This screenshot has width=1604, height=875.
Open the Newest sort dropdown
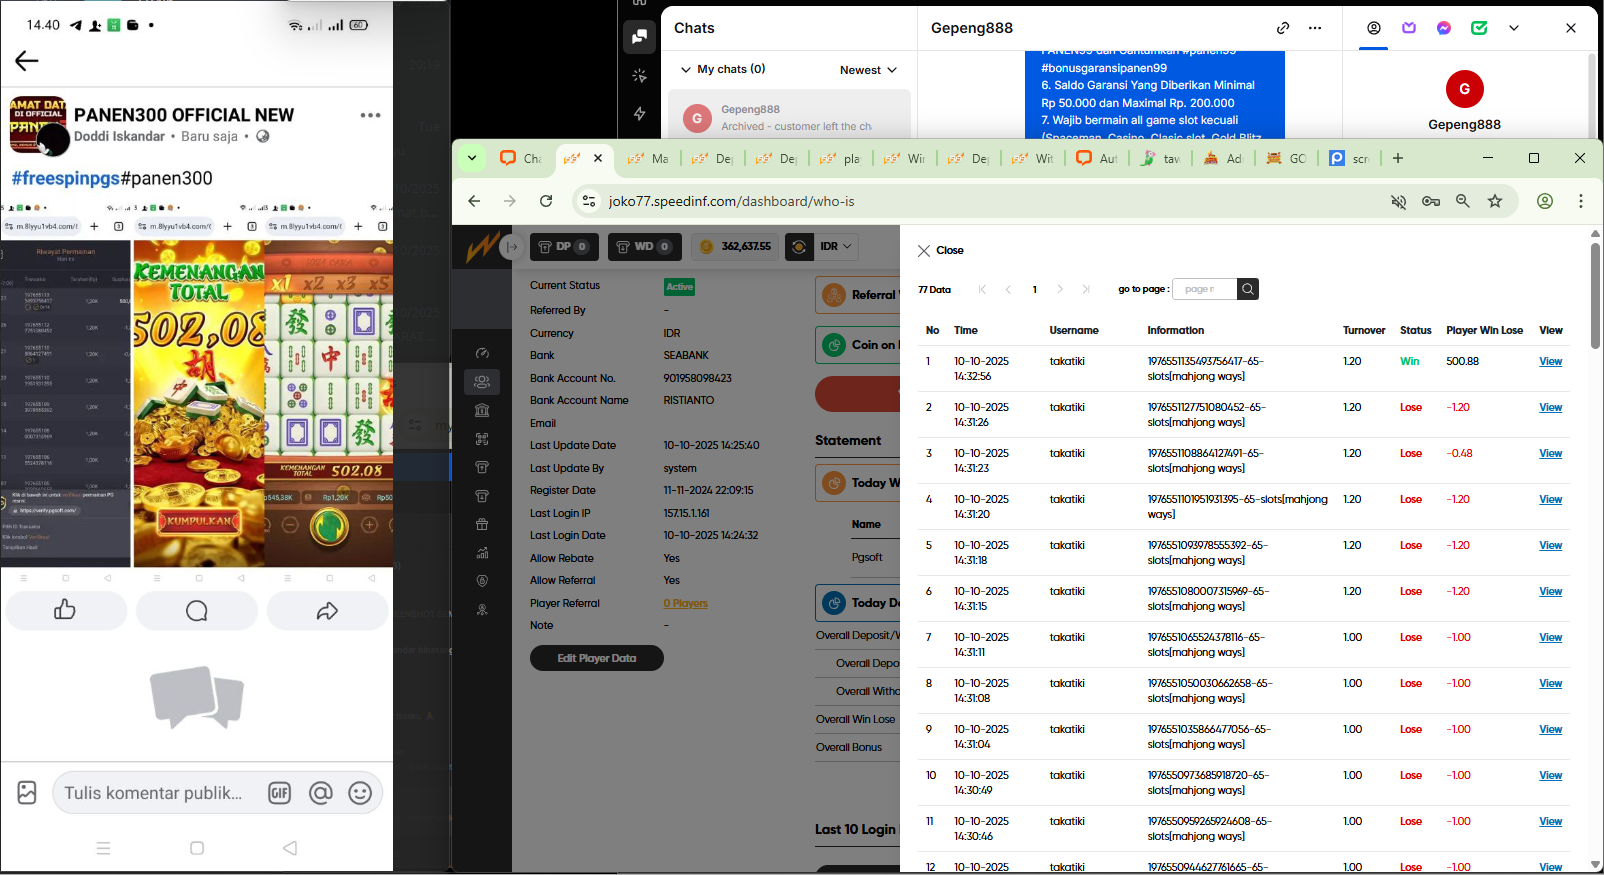tap(868, 70)
